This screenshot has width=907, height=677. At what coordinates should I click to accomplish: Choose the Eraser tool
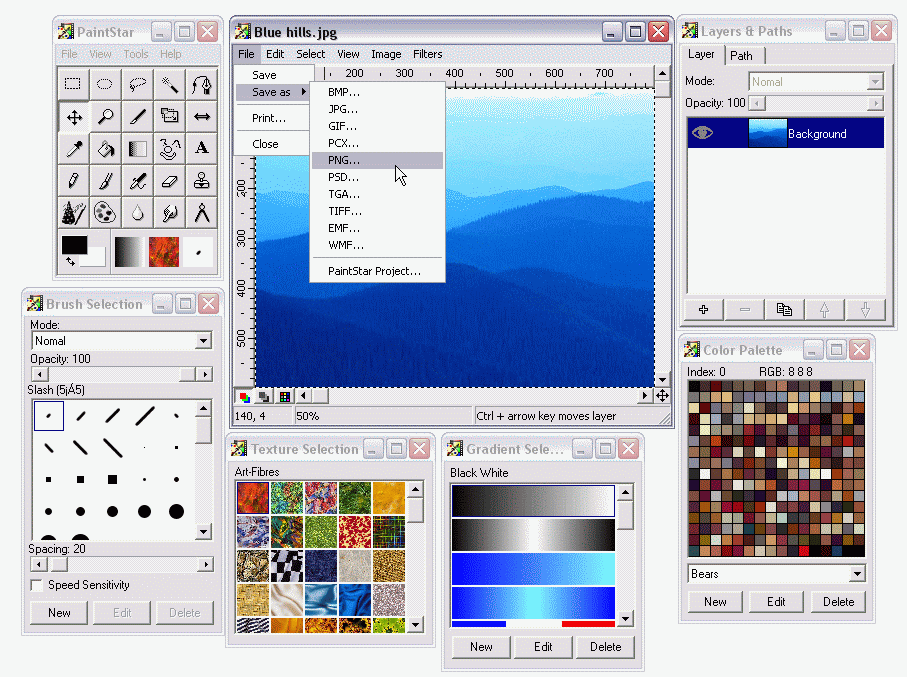170,180
